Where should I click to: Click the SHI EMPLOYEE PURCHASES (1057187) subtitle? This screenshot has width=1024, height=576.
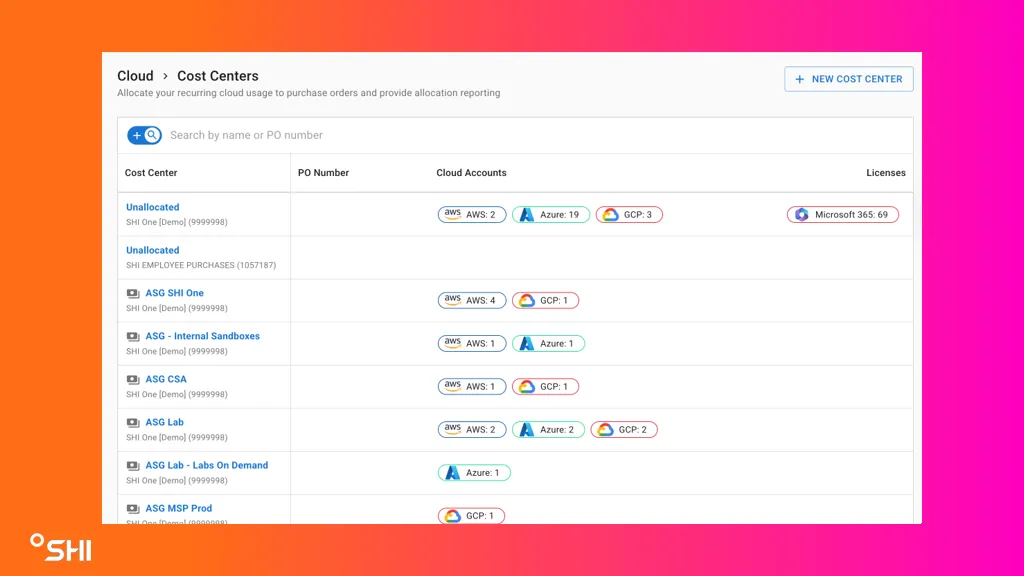coord(201,265)
